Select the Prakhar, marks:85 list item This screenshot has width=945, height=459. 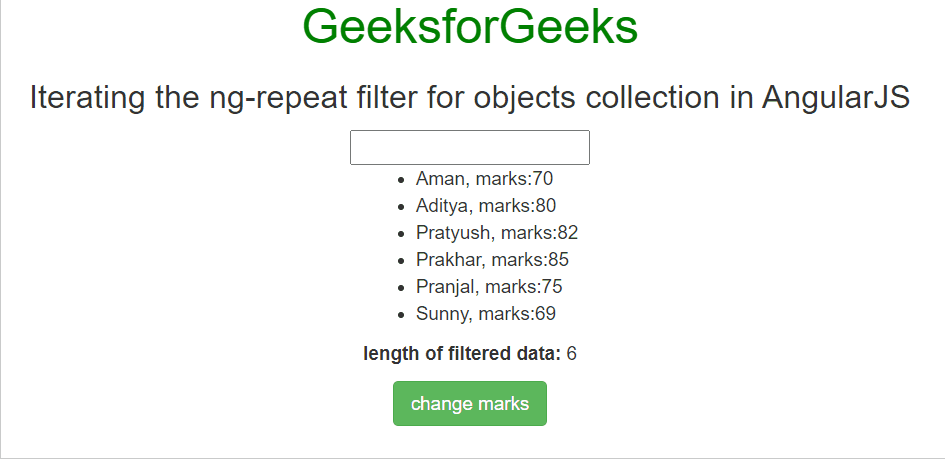pyautogui.click(x=492, y=260)
